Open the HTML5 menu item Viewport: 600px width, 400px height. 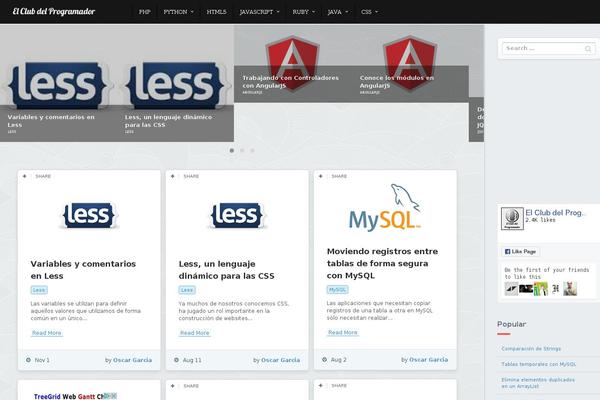pos(216,12)
